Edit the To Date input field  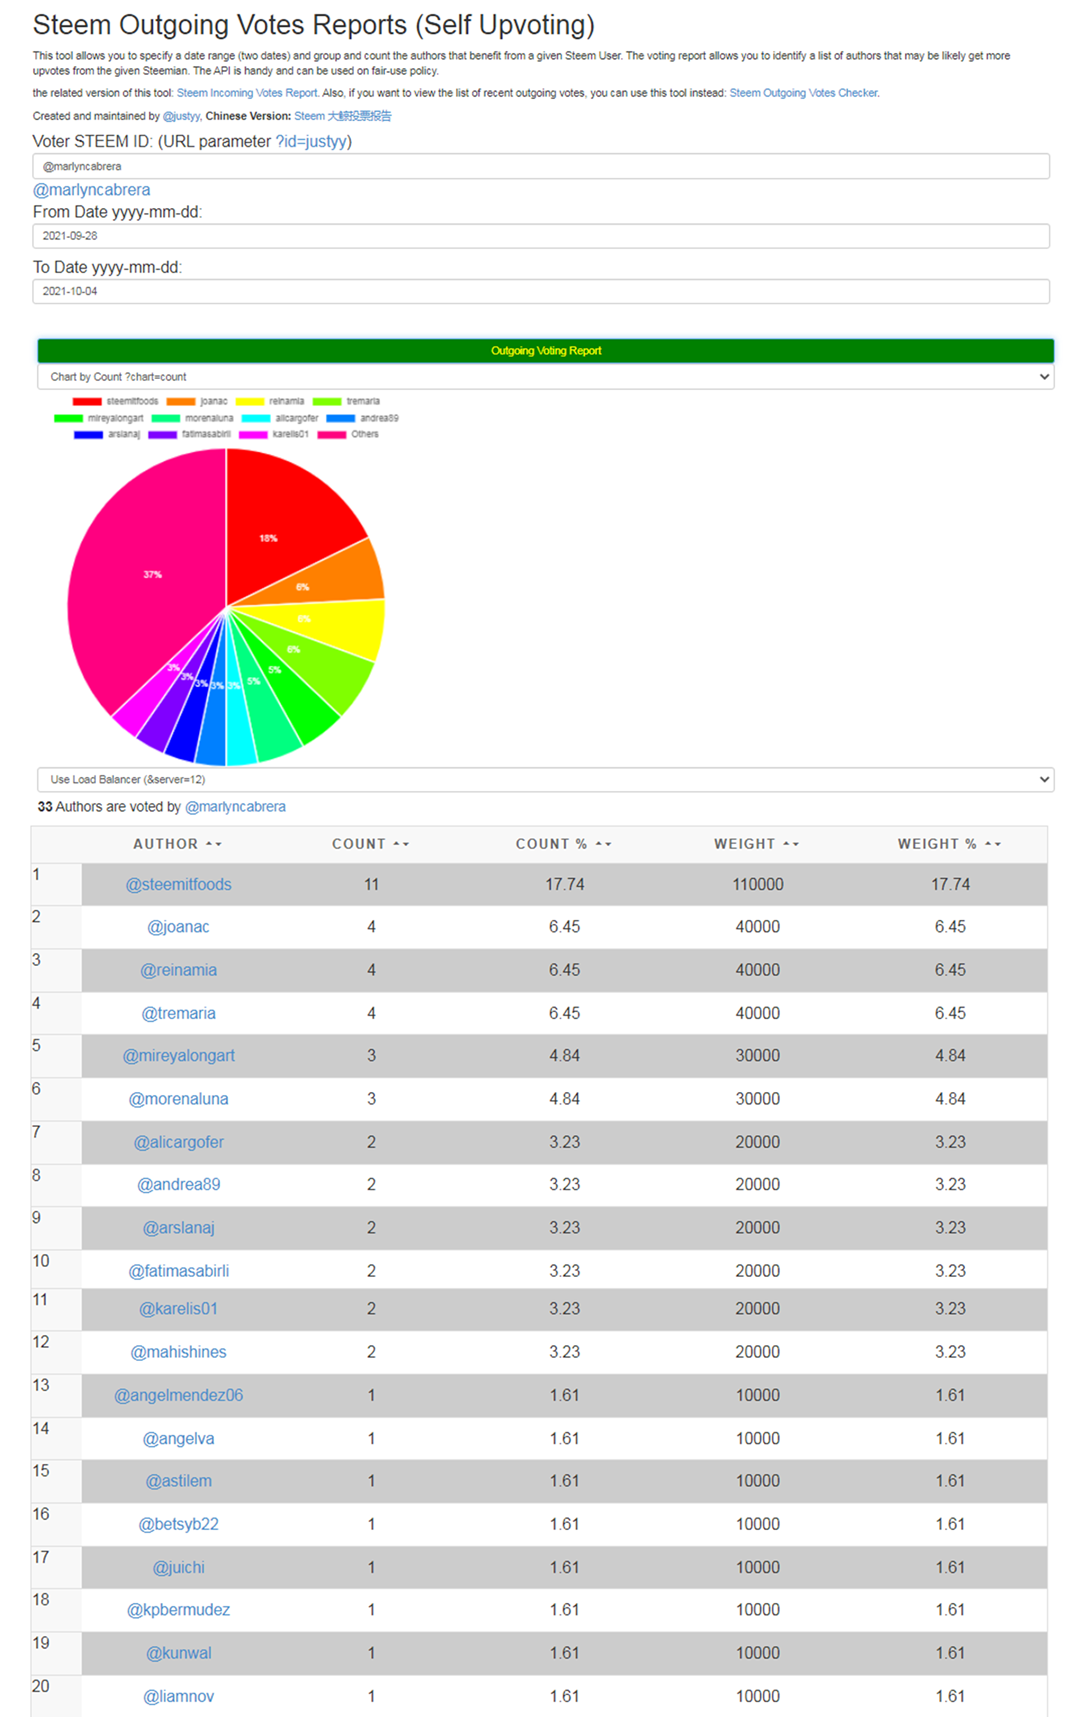541,291
